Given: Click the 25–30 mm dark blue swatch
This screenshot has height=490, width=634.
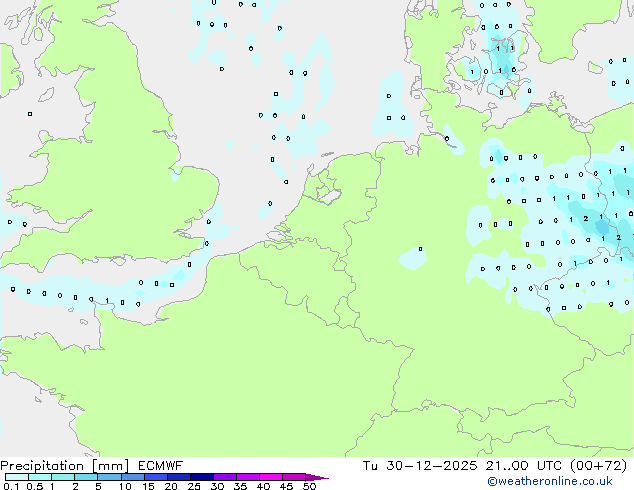Looking at the screenshot, I should [202, 477].
